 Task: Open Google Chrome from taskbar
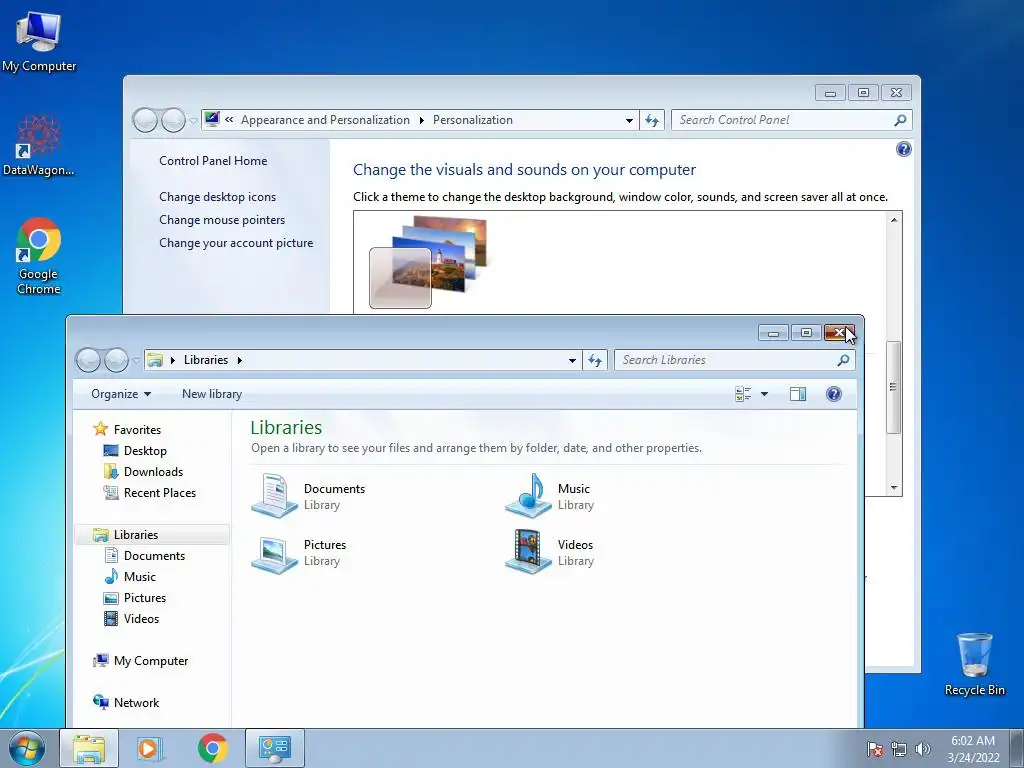click(x=212, y=748)
